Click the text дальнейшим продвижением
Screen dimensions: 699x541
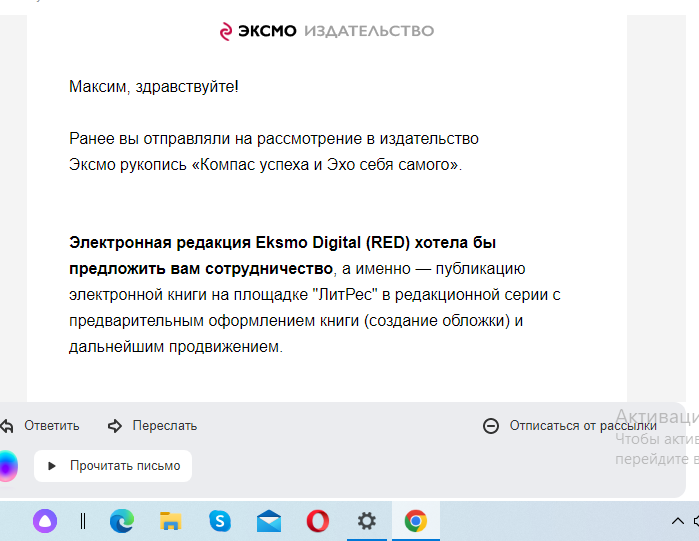click(x=176, y=346)
